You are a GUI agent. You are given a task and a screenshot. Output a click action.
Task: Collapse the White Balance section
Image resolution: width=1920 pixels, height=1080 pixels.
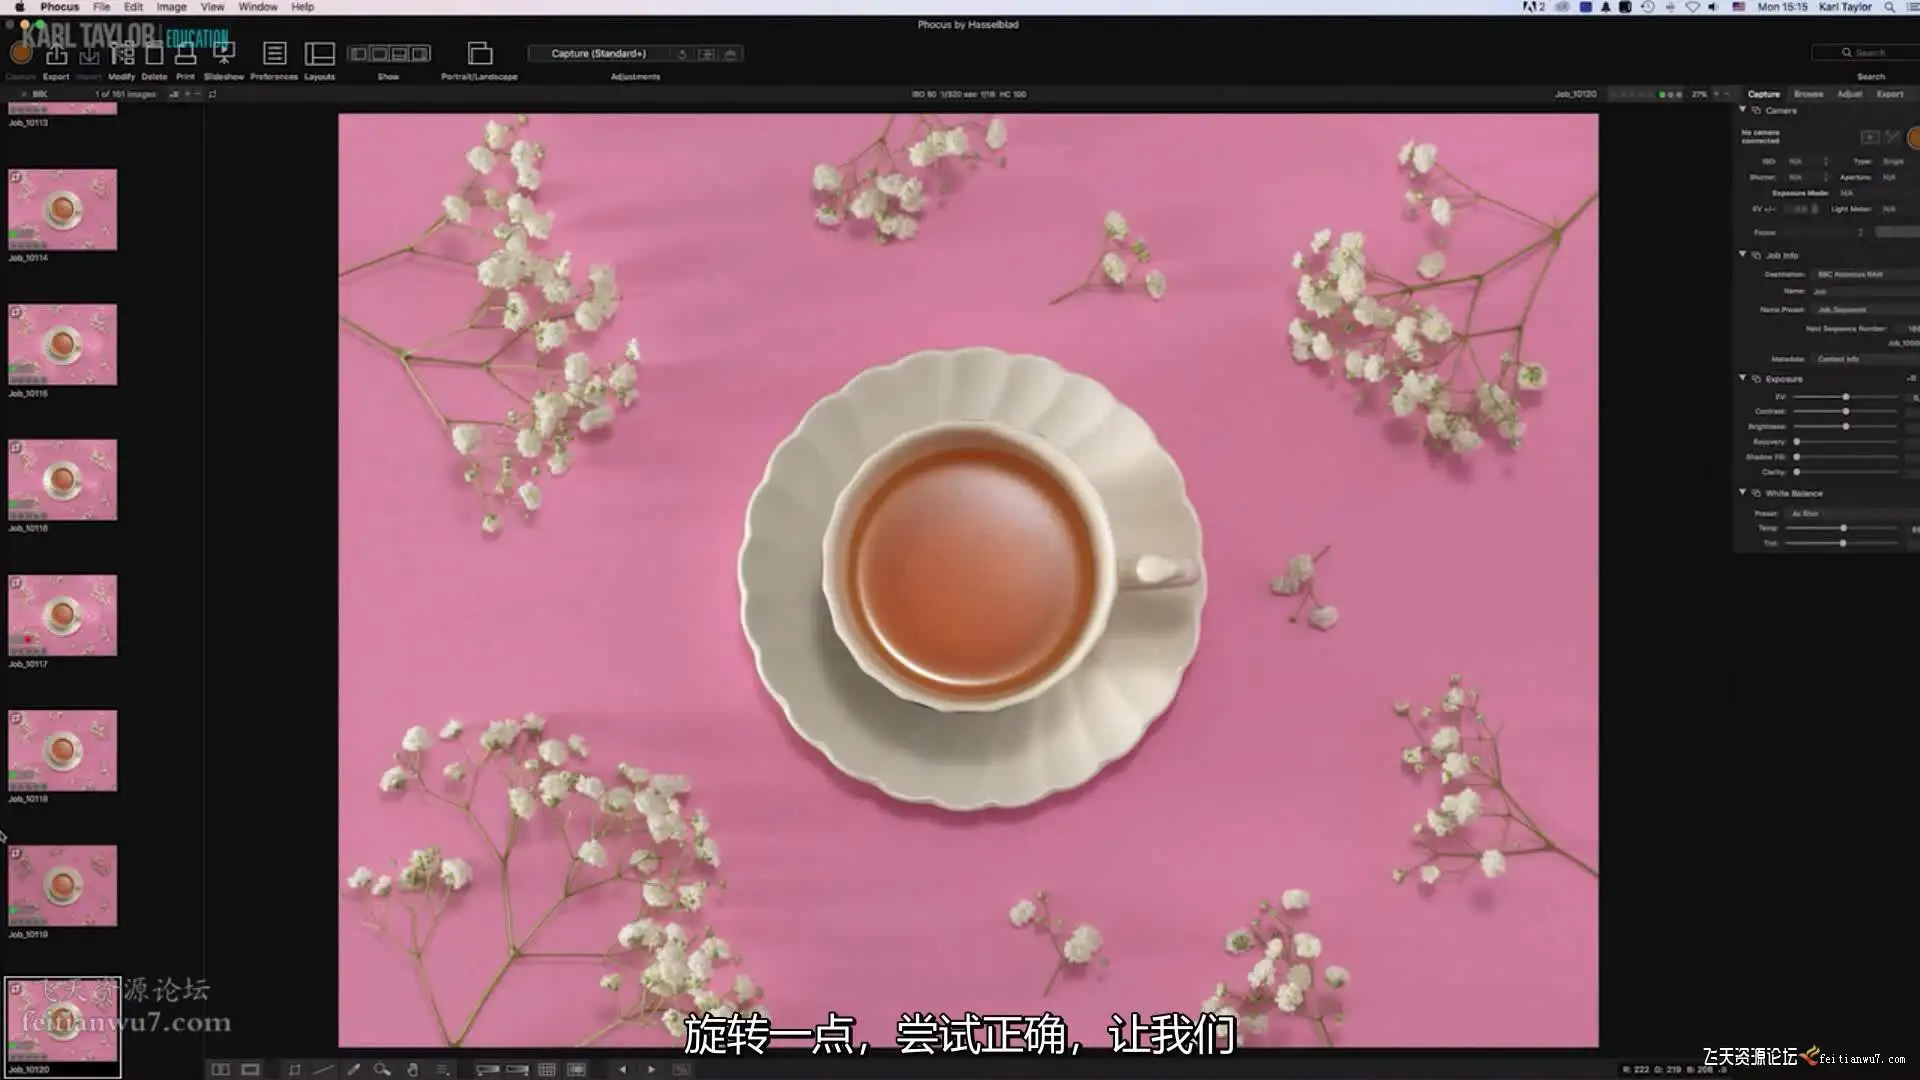click(1742, 493)
